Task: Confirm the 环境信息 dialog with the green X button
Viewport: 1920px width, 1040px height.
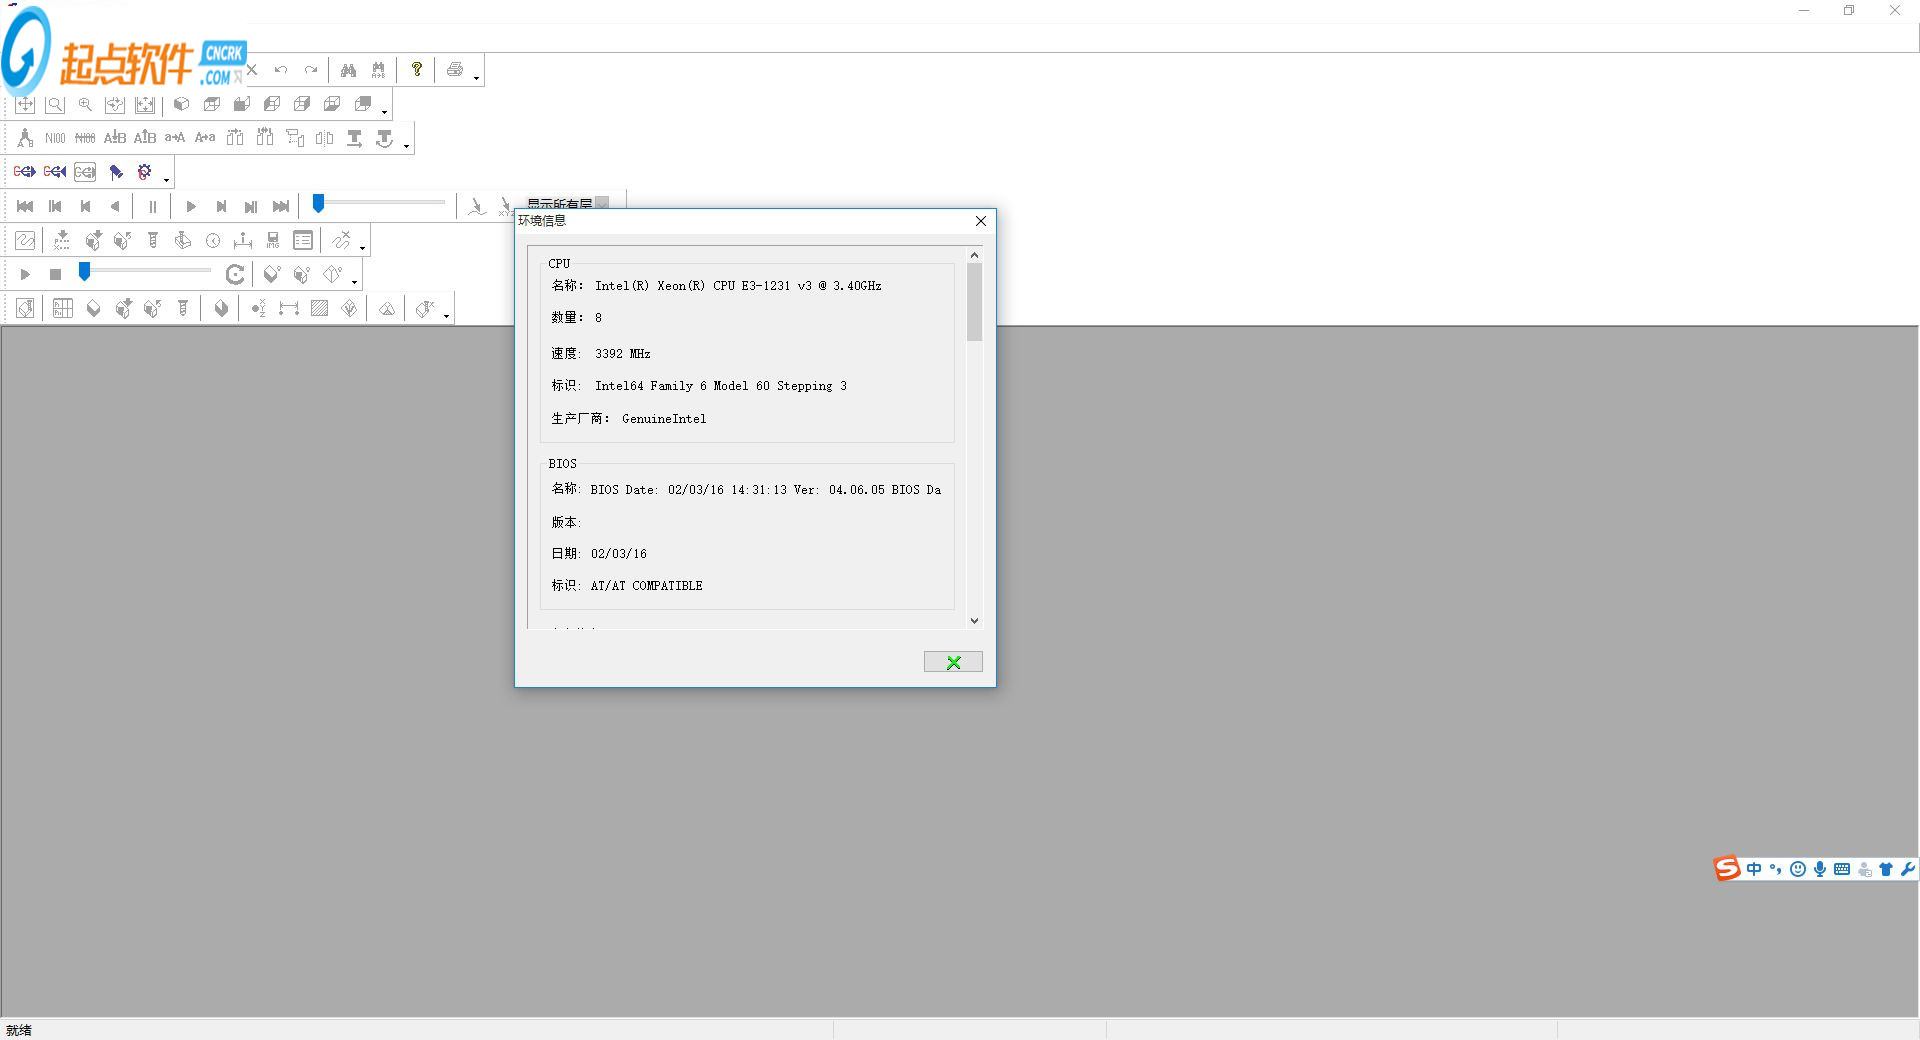Action: click(953, 662)
